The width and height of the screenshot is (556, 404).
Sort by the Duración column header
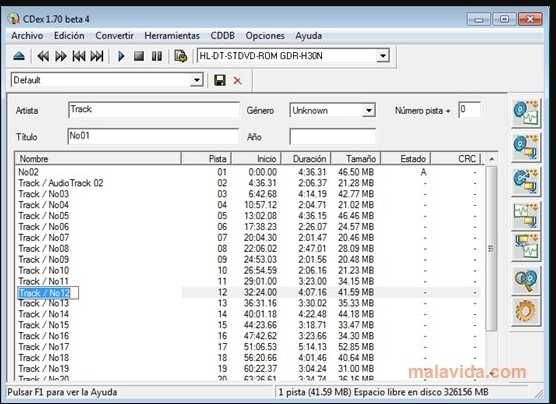tap(306, 159)
